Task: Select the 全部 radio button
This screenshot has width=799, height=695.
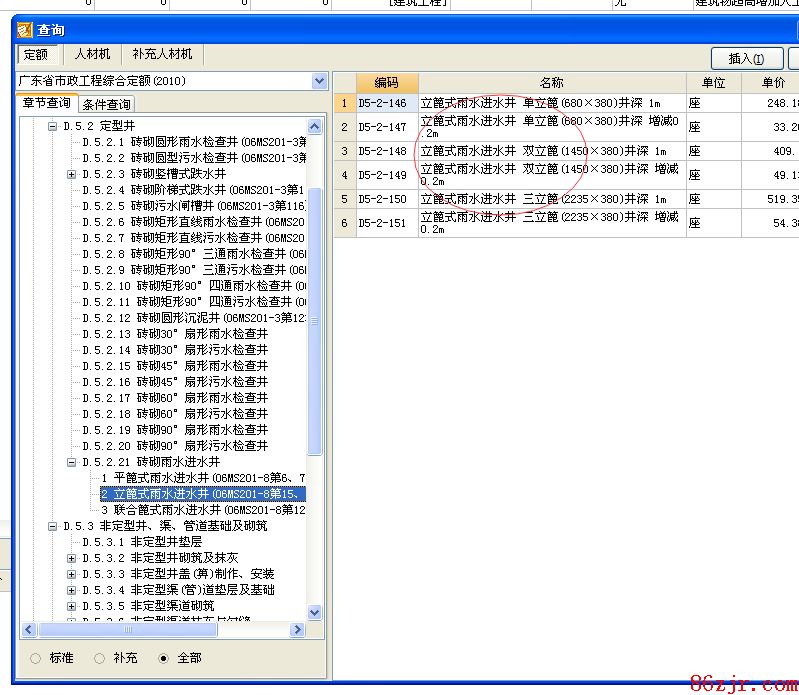Action: pyautogui.click(x=165, y=658)
